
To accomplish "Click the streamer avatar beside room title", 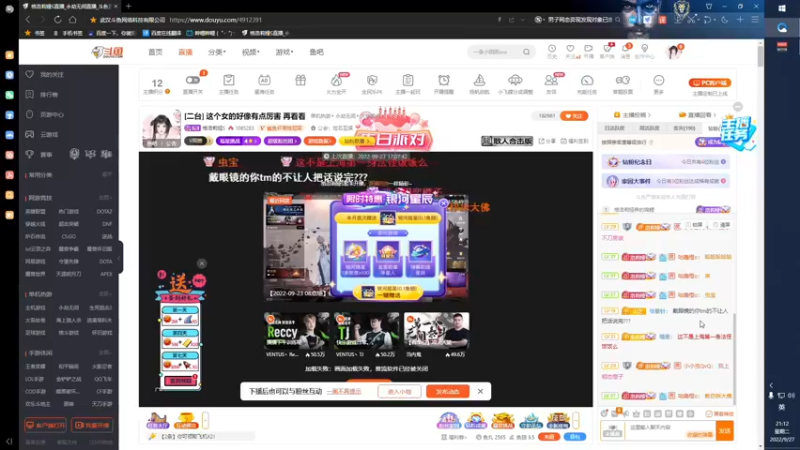I will tap(162, 128).
